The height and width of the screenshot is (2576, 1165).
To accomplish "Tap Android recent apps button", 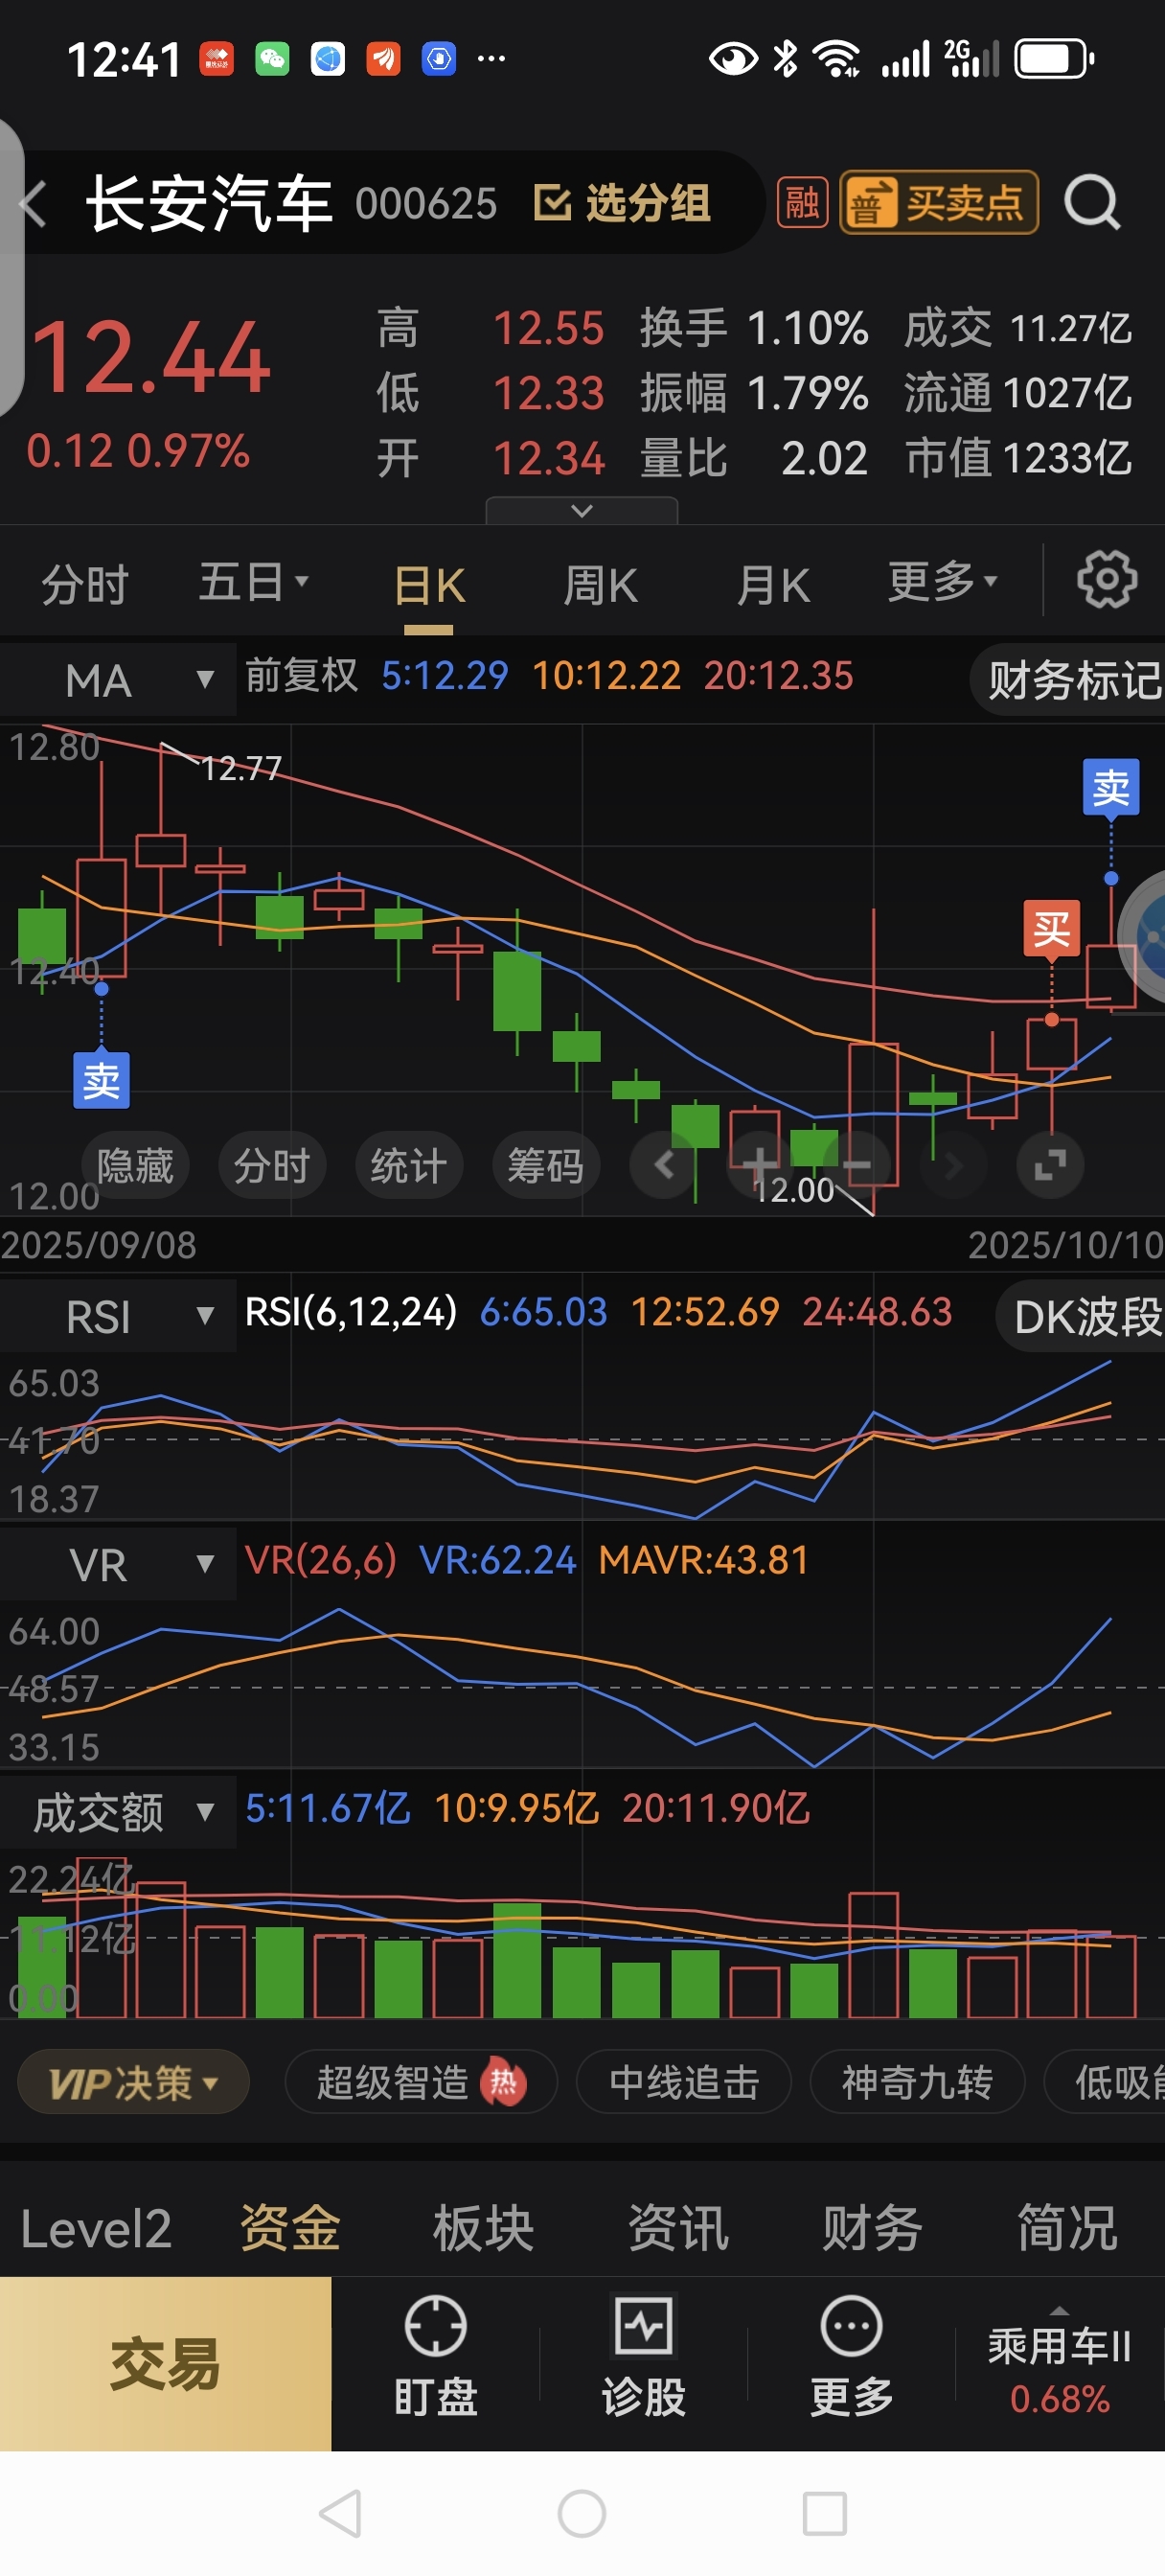I will pyautogui.click(x=825, y=2513).
